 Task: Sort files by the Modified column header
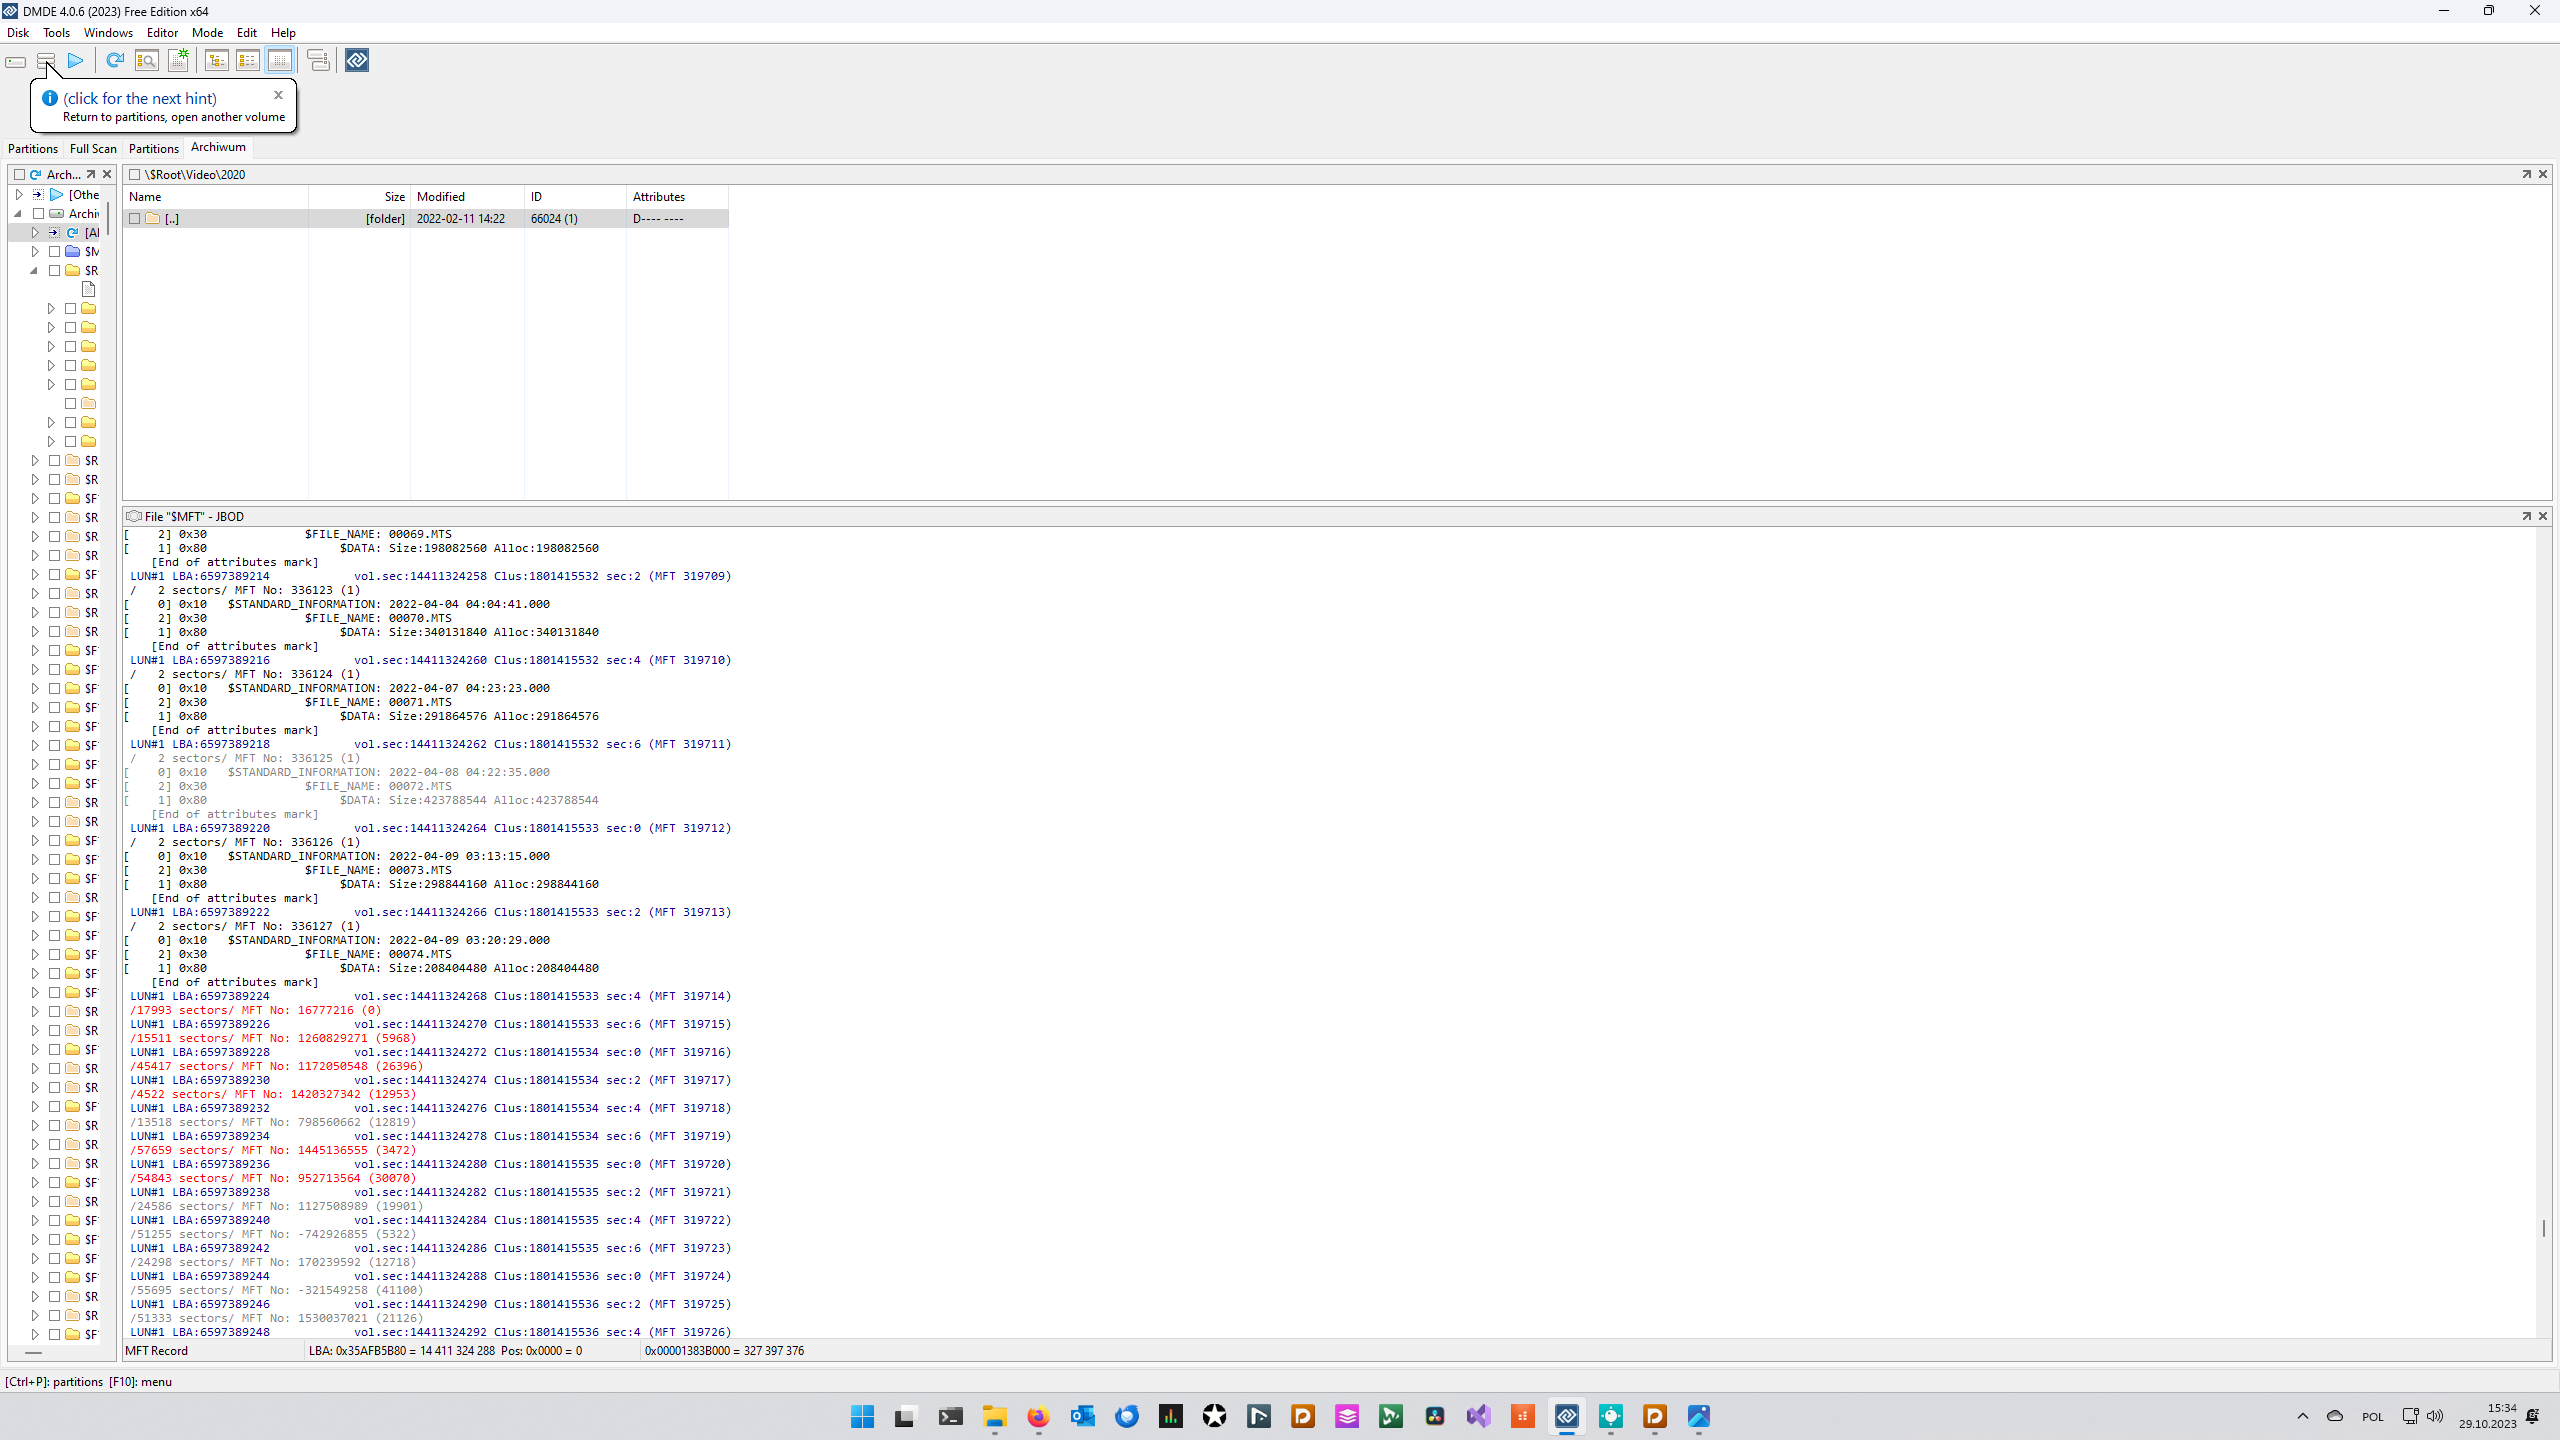[x=468, y=196]
